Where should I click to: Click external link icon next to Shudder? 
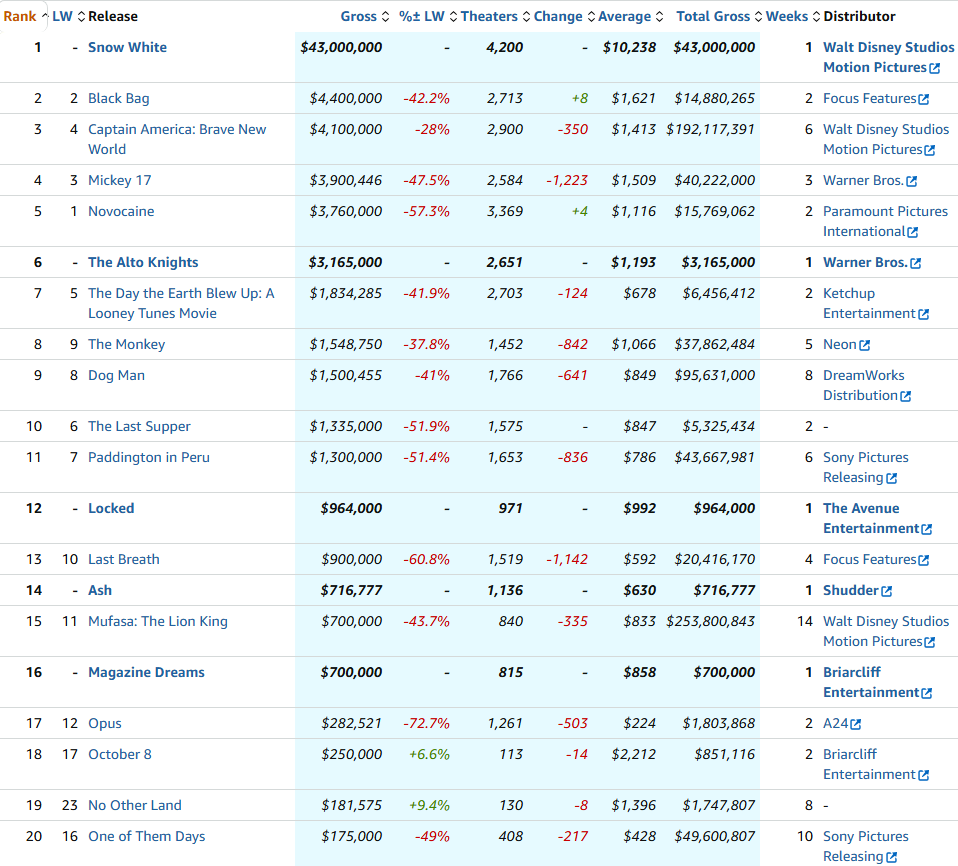pos(886,591)
